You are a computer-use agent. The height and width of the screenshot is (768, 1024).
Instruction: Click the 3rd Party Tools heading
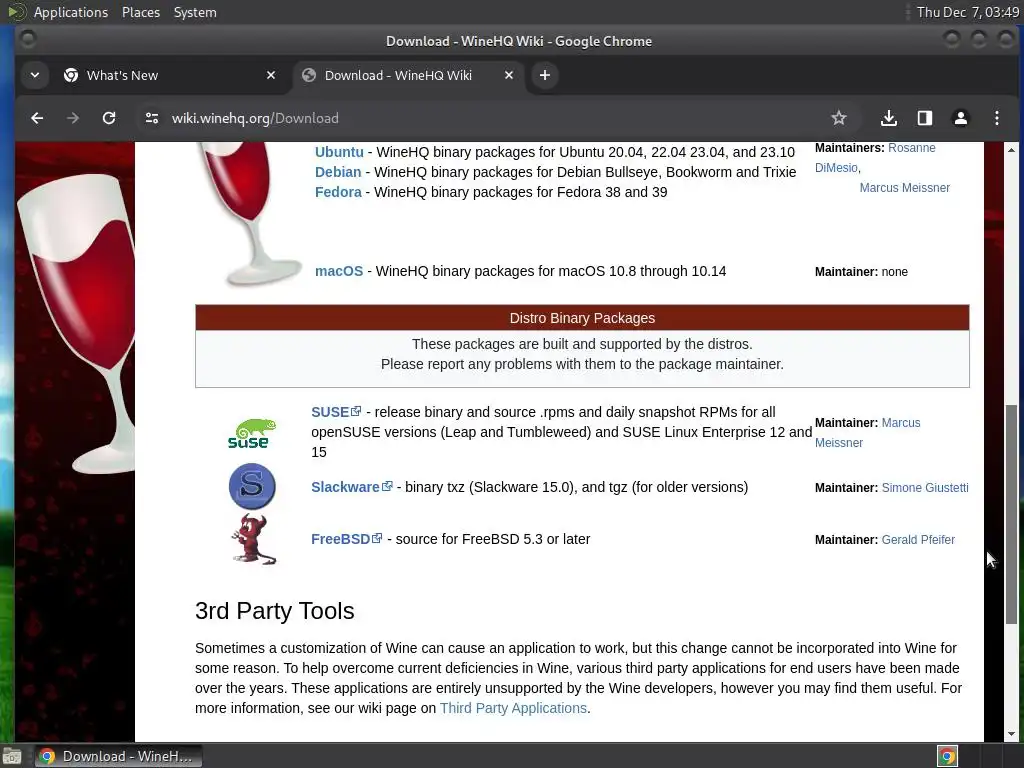click(x=274, y=611)
